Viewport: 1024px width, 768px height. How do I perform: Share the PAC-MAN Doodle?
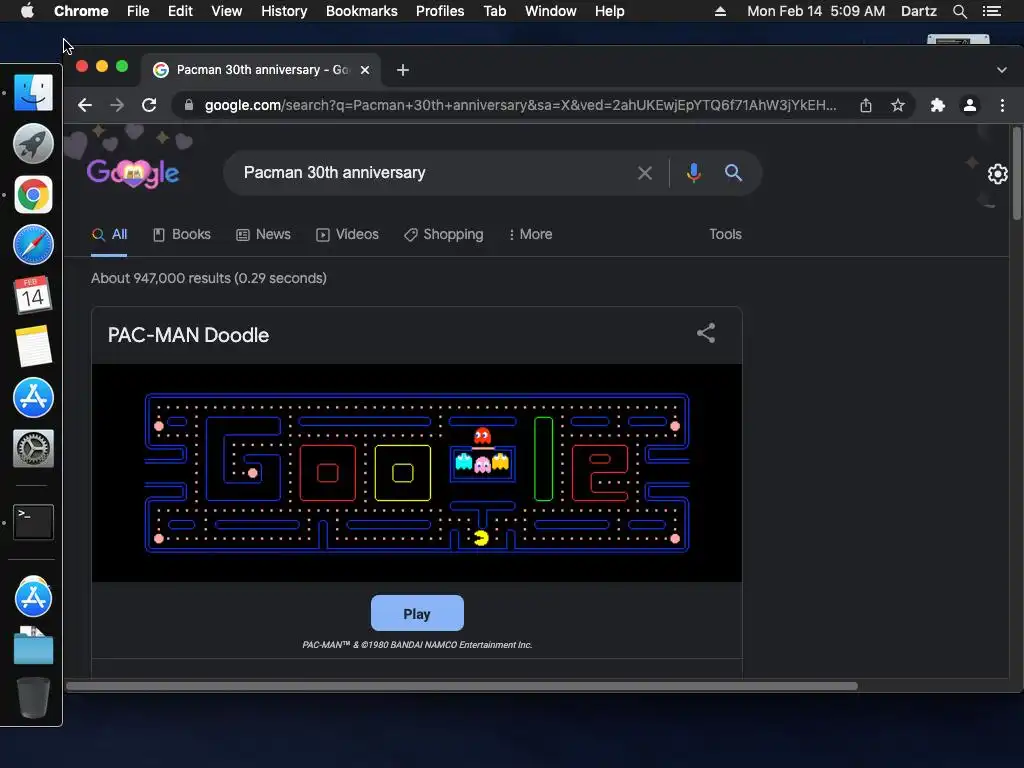706,333
